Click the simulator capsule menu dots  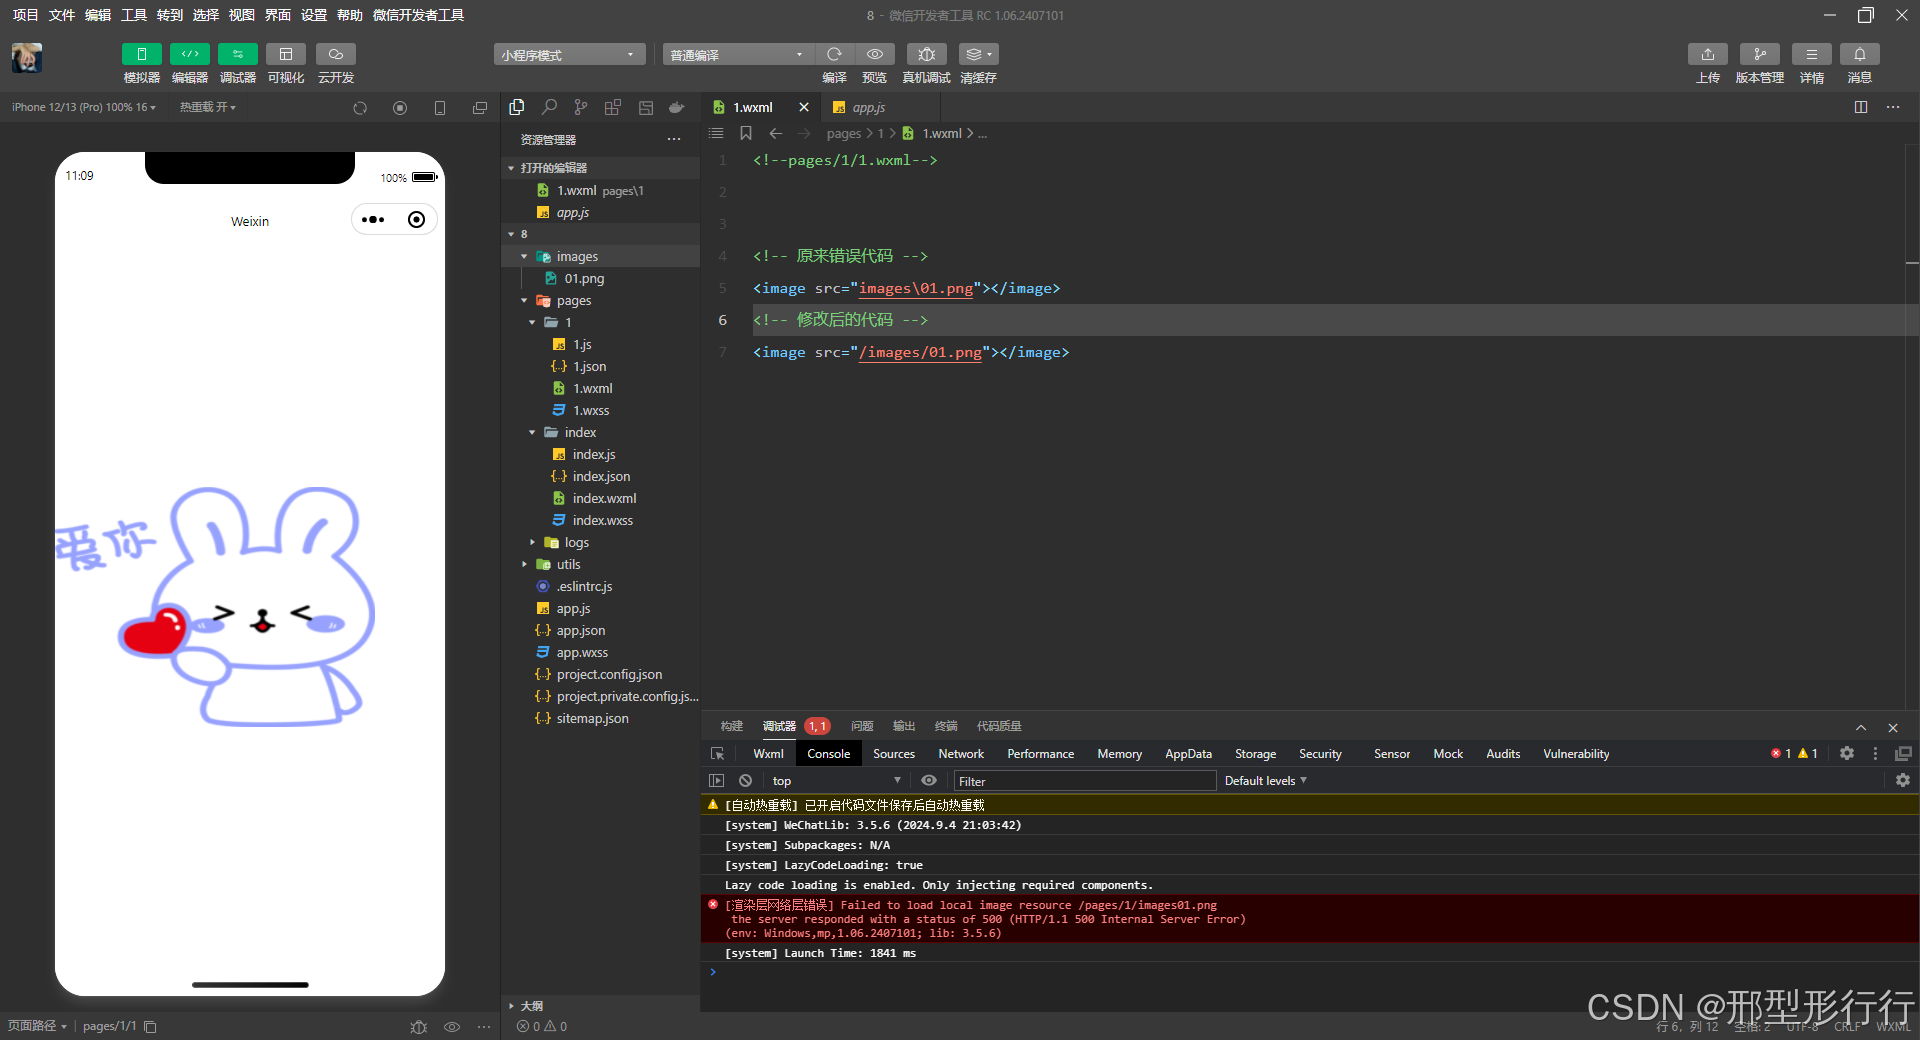point(373,220)
